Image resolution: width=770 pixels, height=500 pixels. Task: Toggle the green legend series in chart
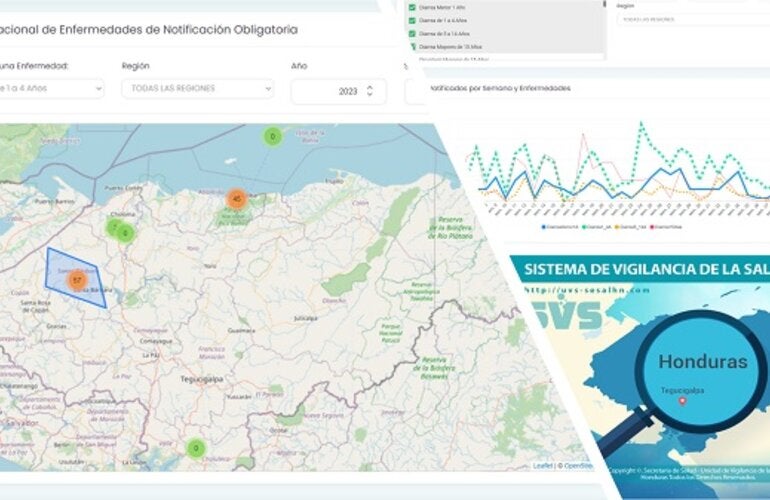(x=597, y=227)
